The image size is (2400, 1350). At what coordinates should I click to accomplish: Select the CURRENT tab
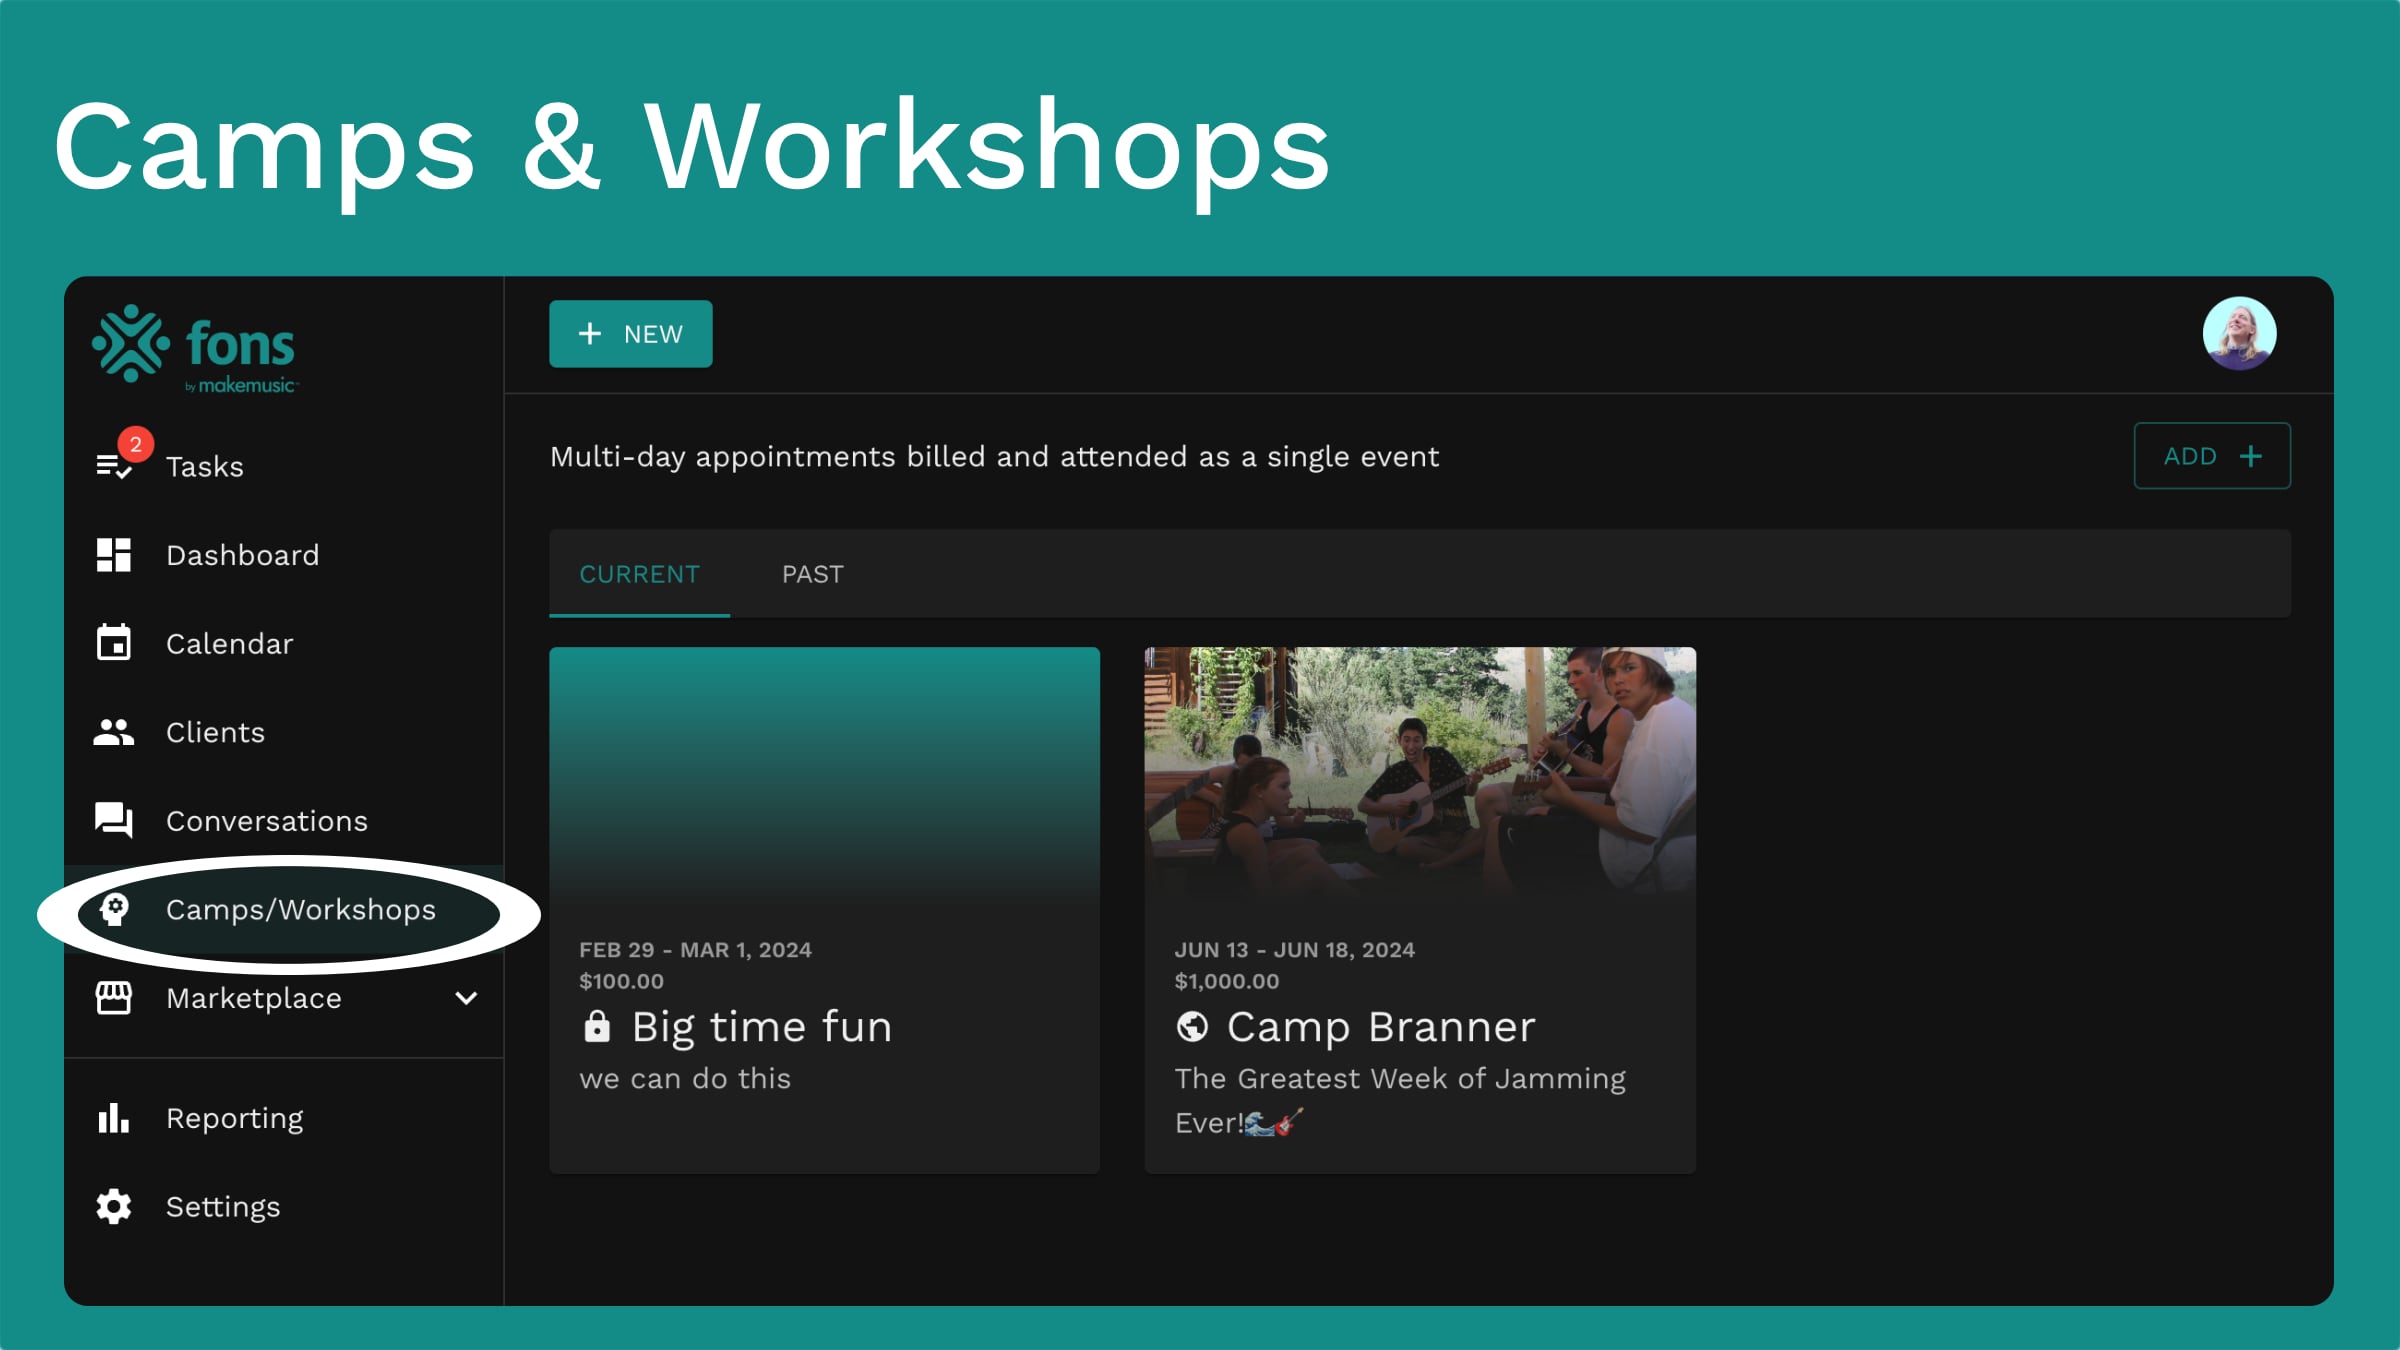[x=639, y=574]
